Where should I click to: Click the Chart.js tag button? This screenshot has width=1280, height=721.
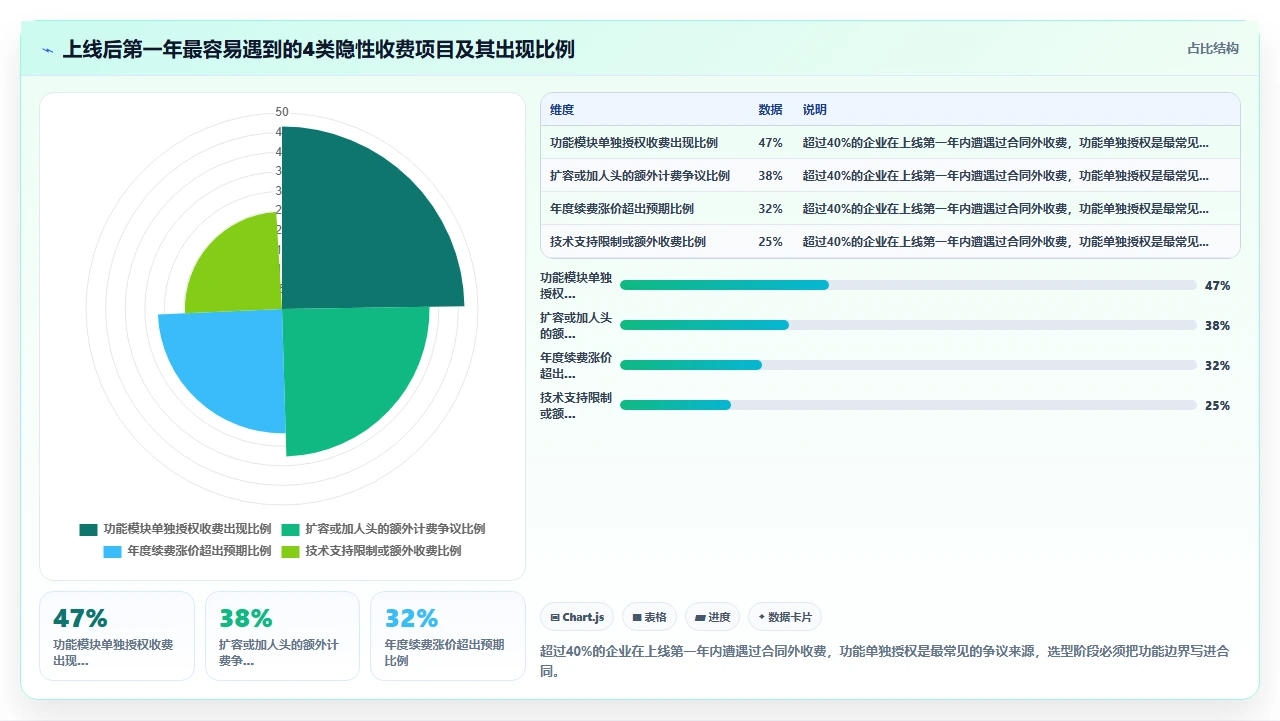coord(577,617)
